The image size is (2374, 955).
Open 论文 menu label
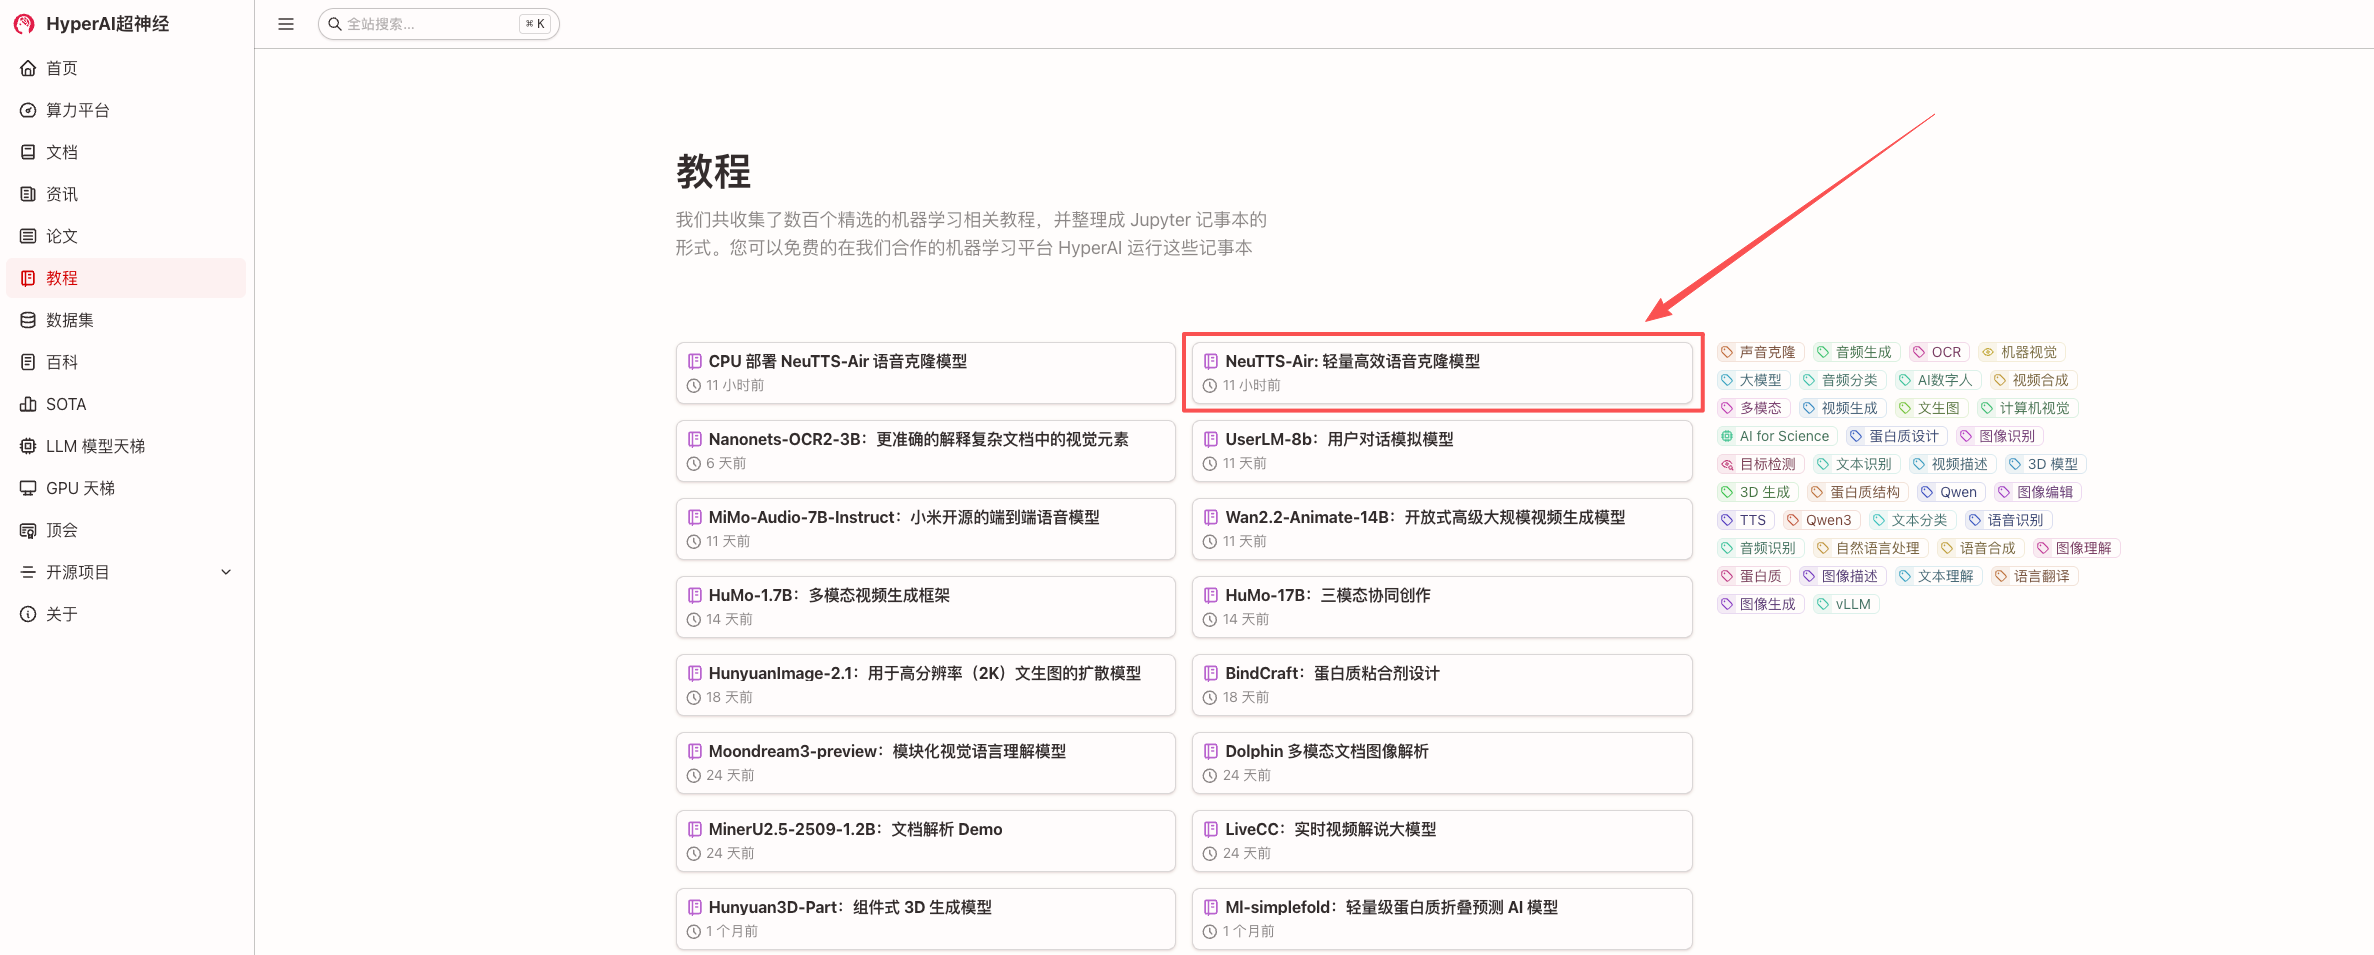coord(62,236)
